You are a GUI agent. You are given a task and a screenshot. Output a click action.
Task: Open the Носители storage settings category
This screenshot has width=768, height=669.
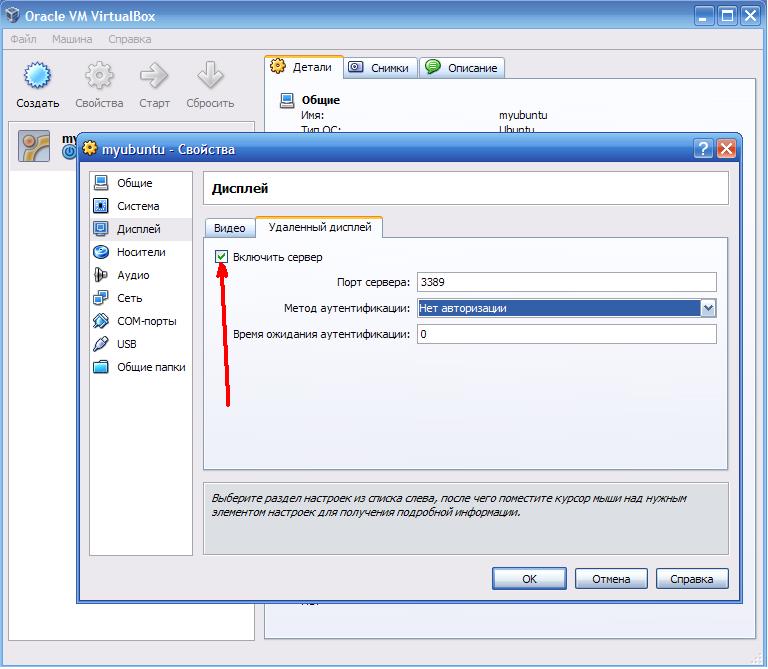click(141, 252)
